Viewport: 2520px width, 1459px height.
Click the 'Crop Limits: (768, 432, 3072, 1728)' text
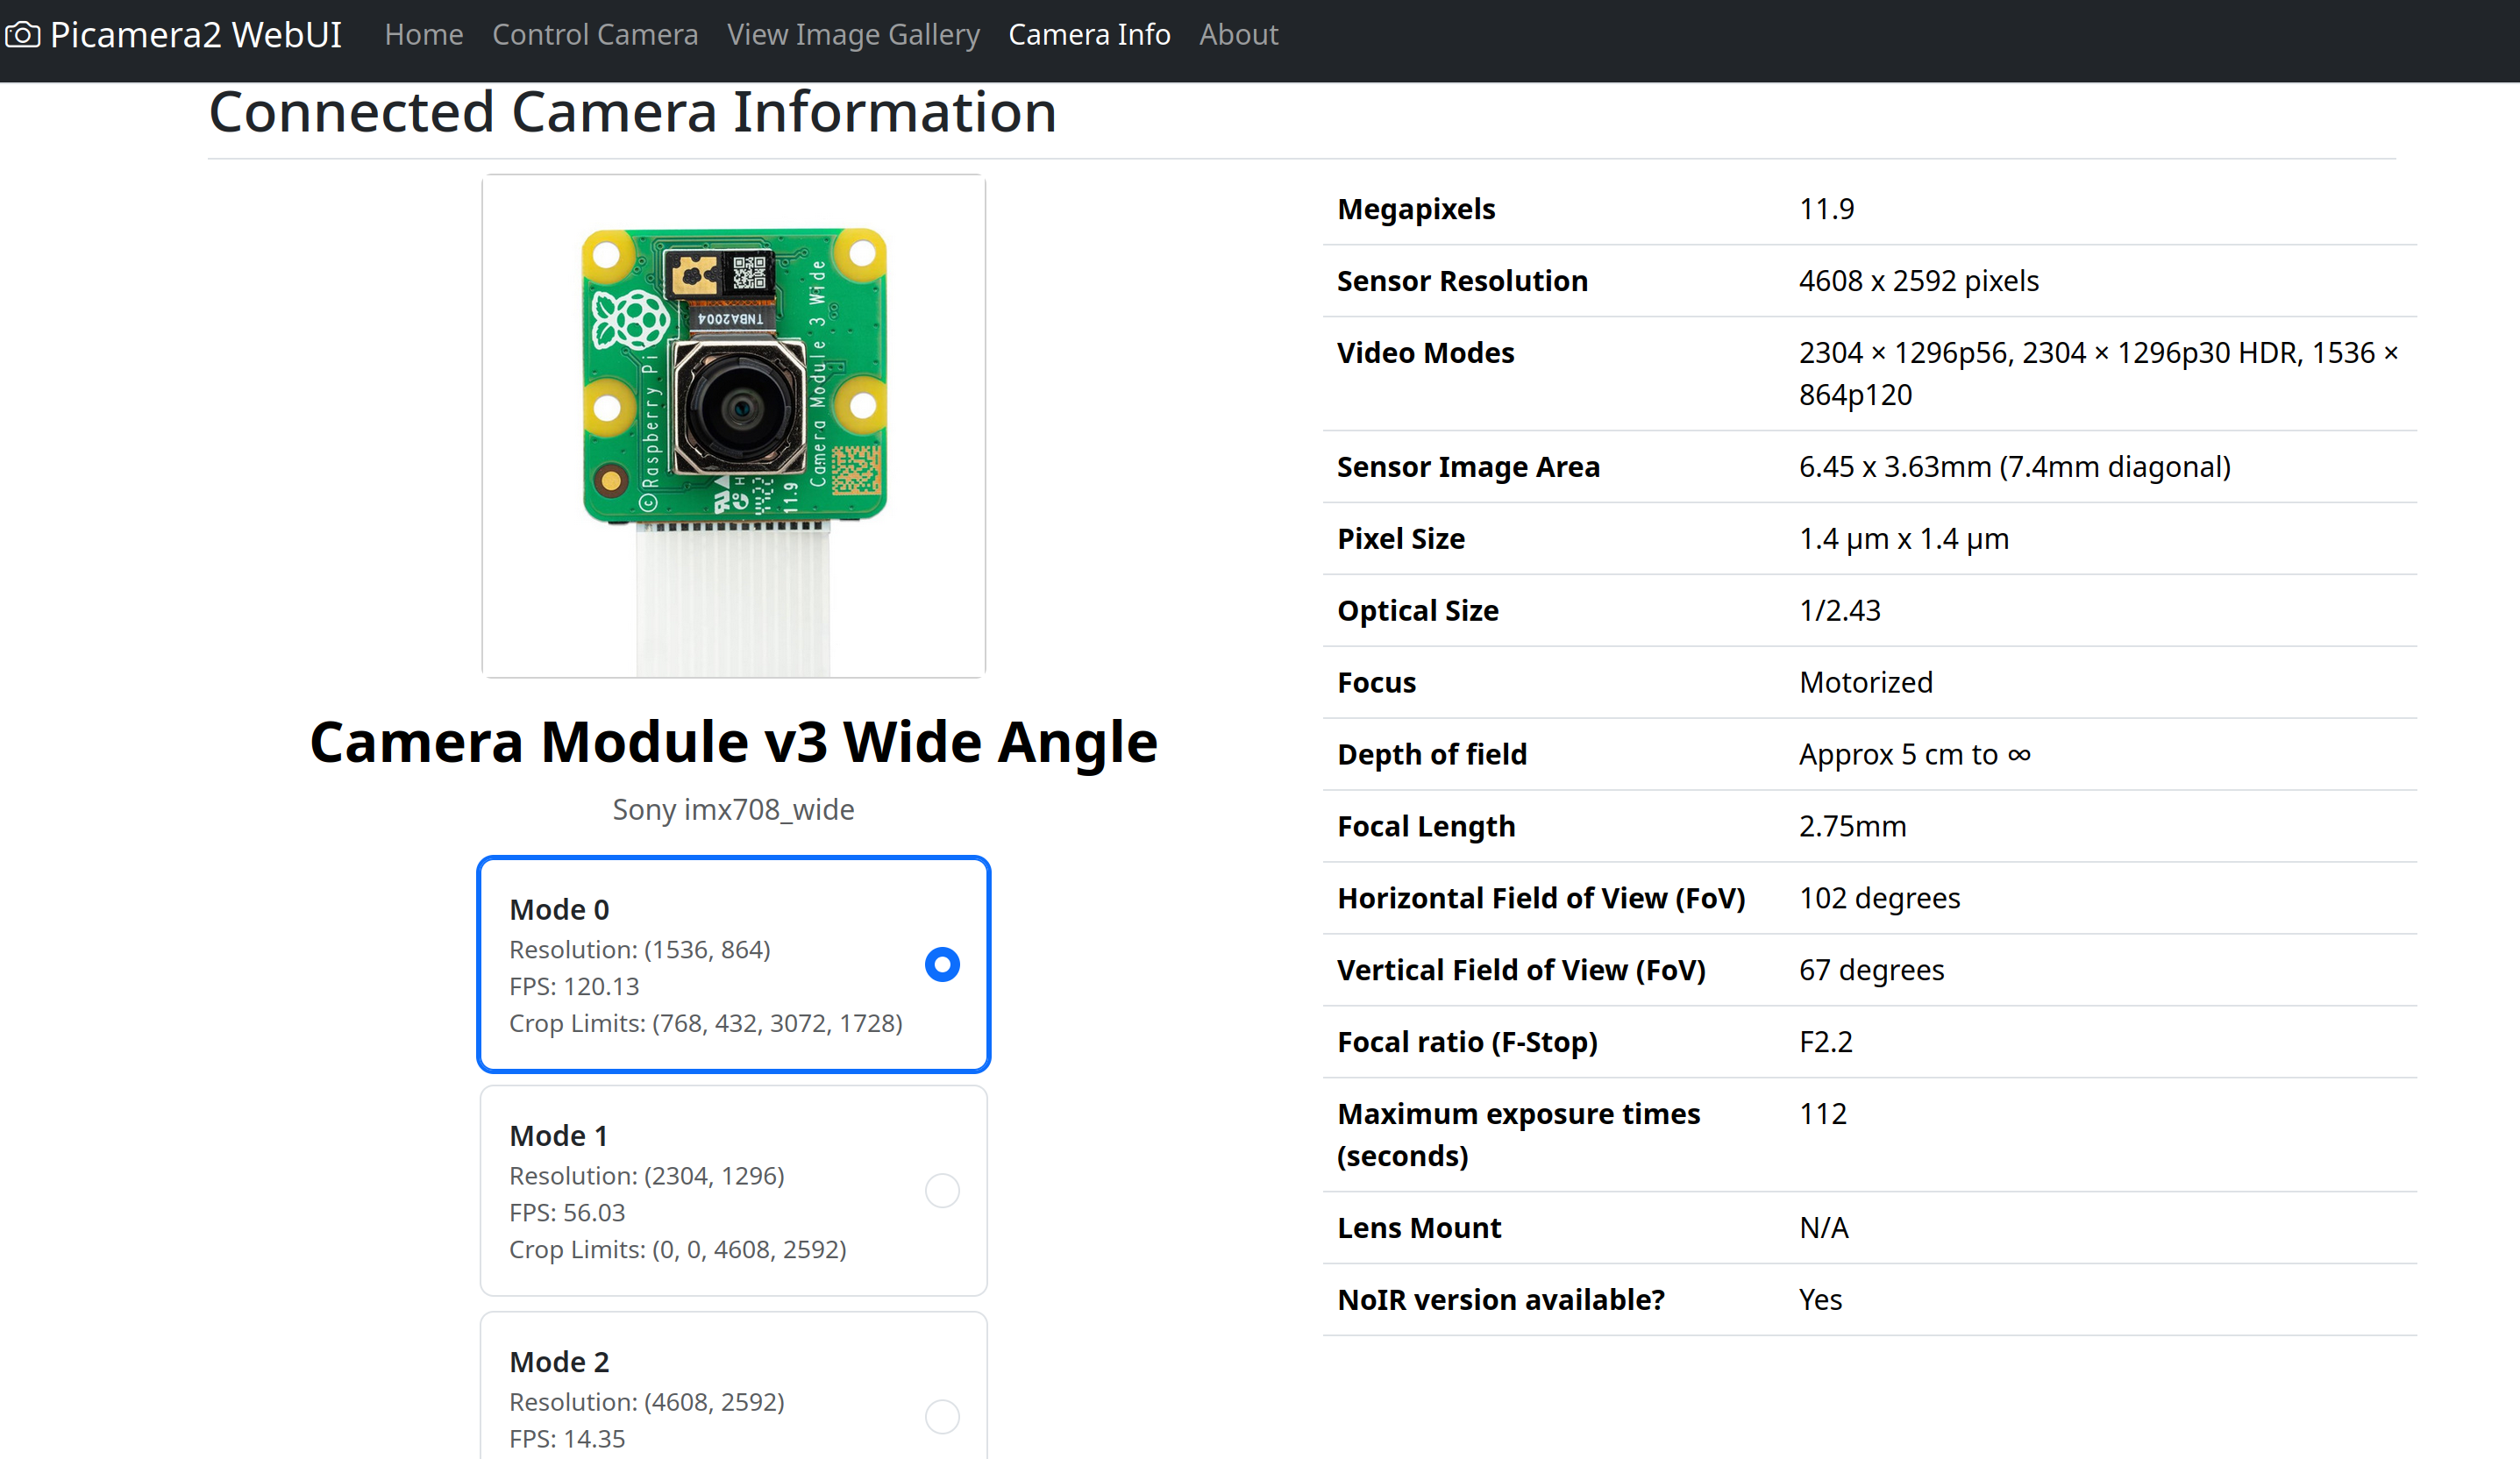pos(706,1023)
